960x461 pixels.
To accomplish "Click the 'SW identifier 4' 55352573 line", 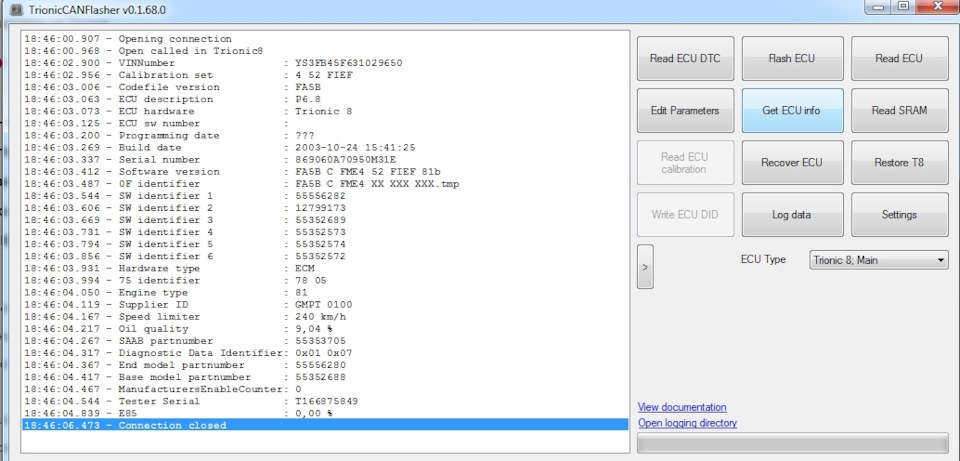I will (325, 232).
